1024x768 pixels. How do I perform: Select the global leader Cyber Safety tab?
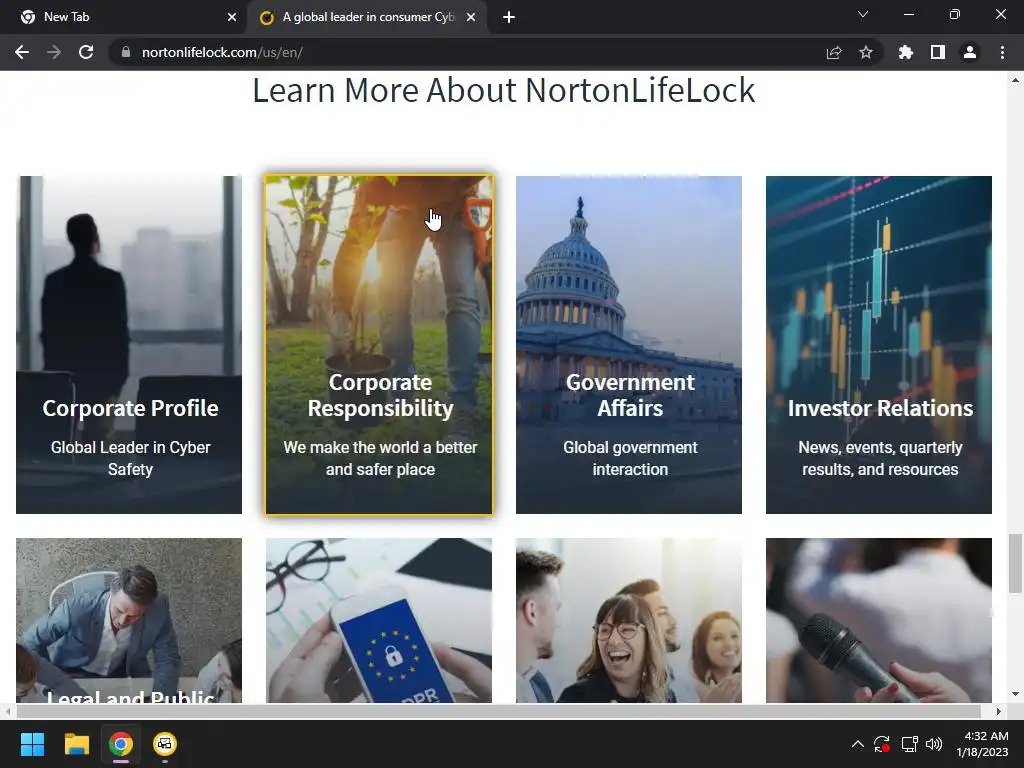(367, 17)
